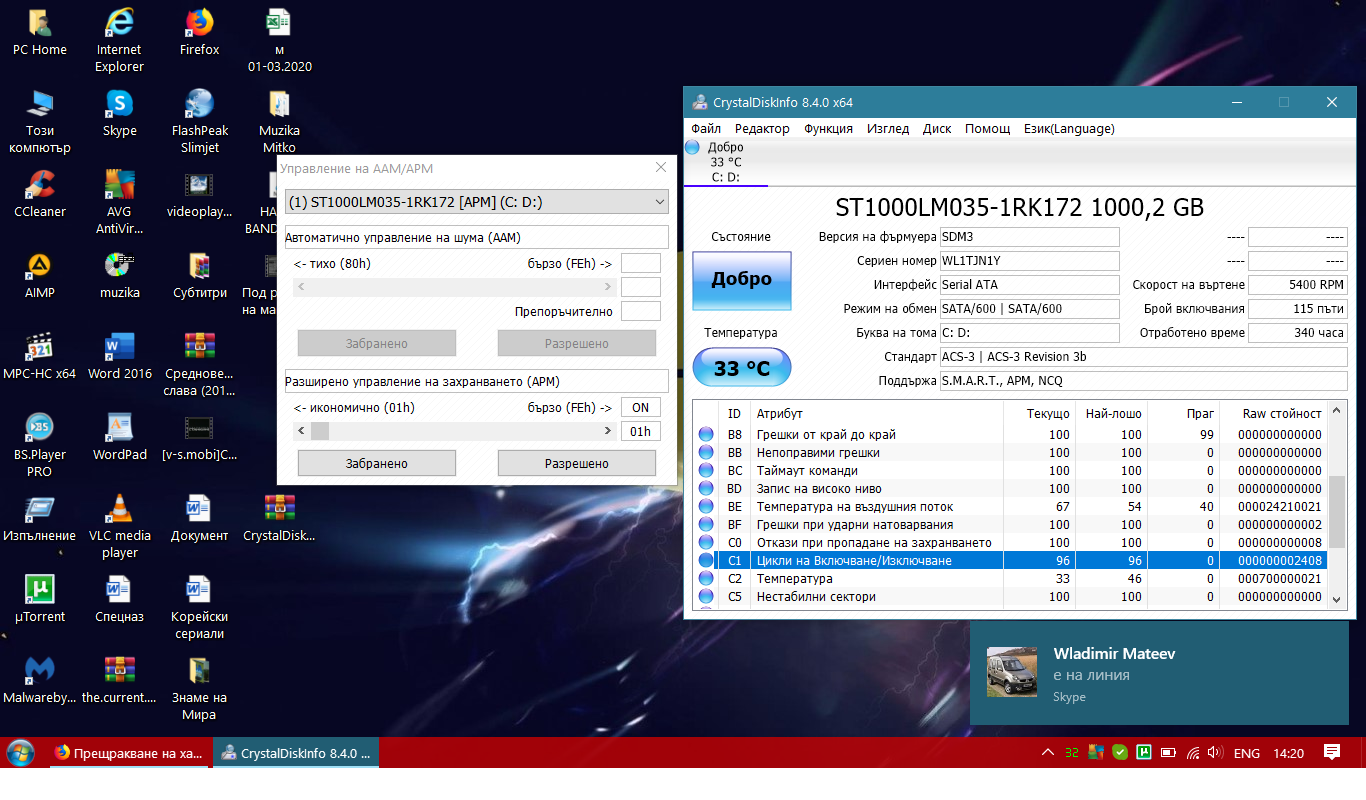Click the APM Забранено button
1366x800 pixels.
click(x=377, y=463)
